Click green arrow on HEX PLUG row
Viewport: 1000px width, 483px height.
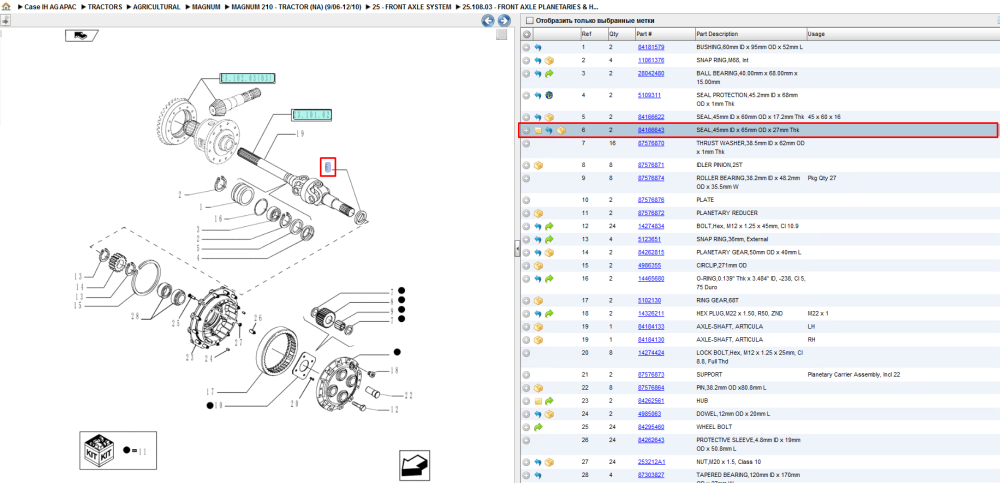[549, 314]
